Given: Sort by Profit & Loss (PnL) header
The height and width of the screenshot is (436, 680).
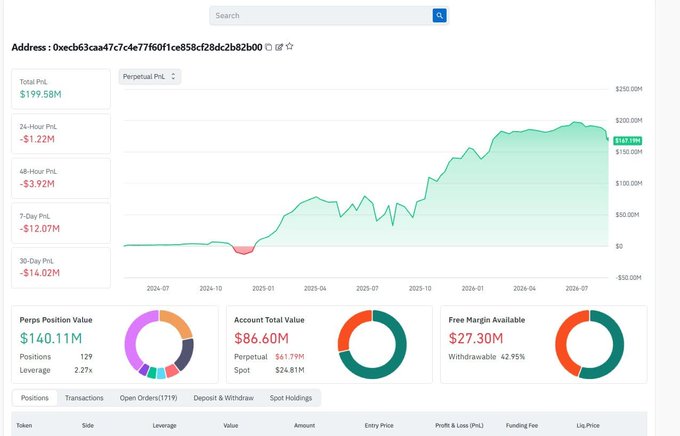Looking at the screenshot, I should point(459,426).
